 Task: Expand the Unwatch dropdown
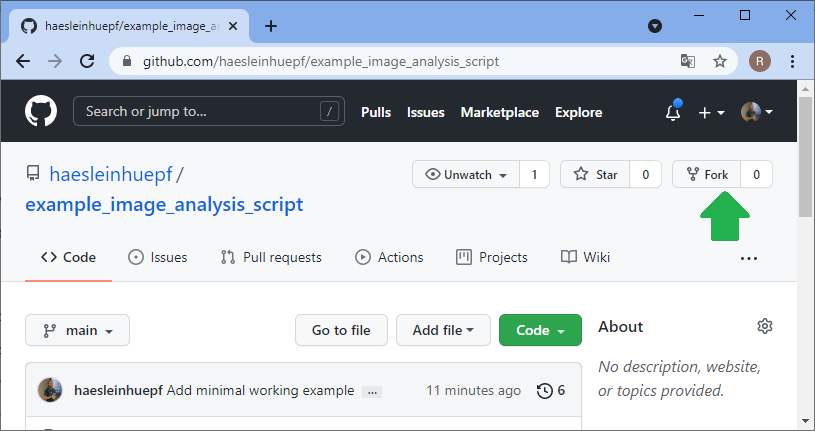(467, 174)
